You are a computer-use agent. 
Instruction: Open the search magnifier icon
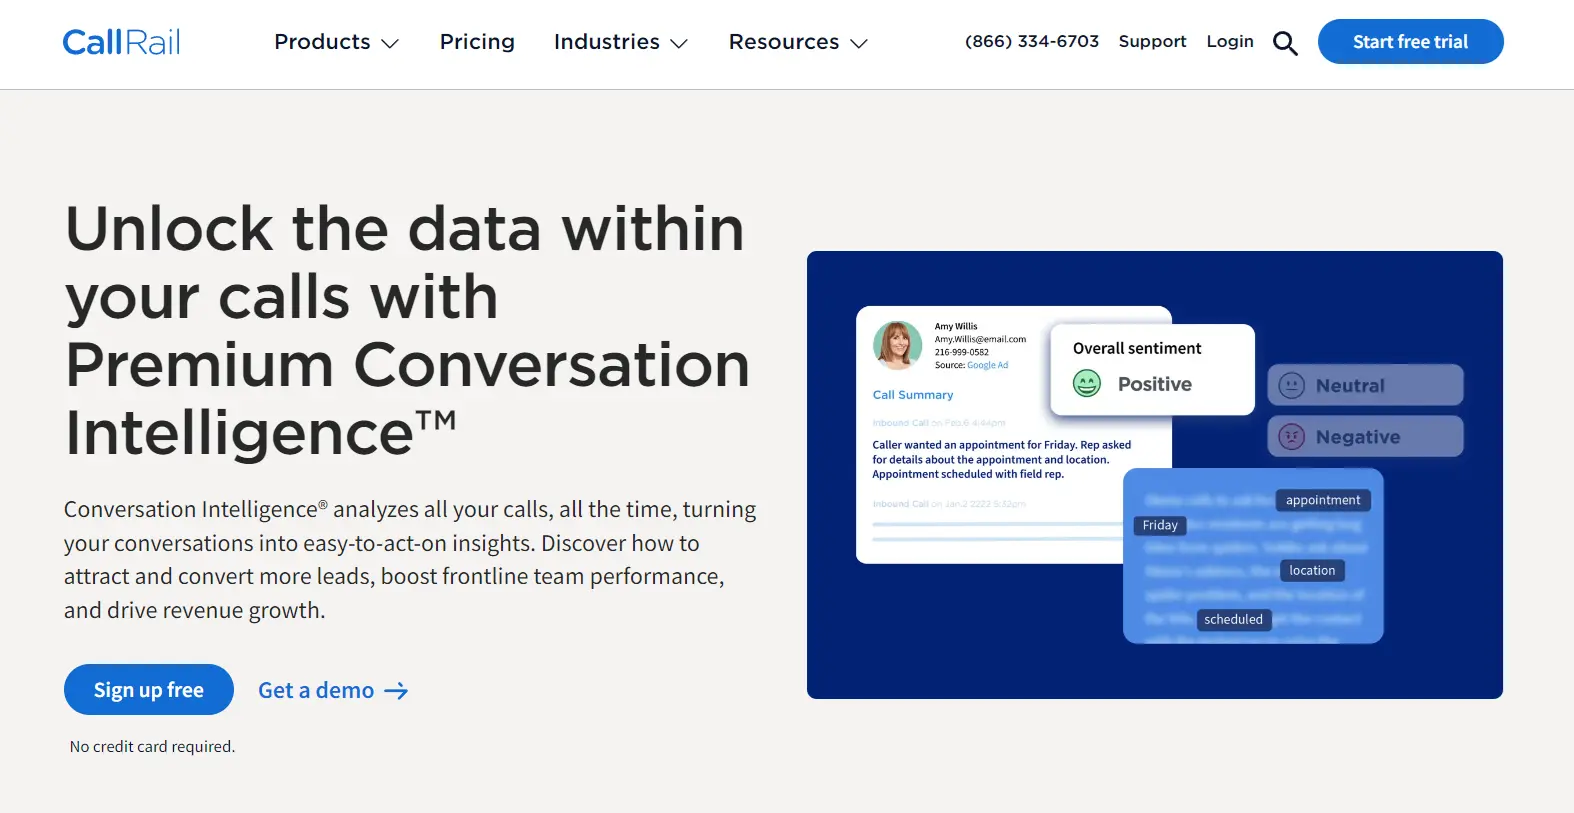click(x=1285, y=43)
